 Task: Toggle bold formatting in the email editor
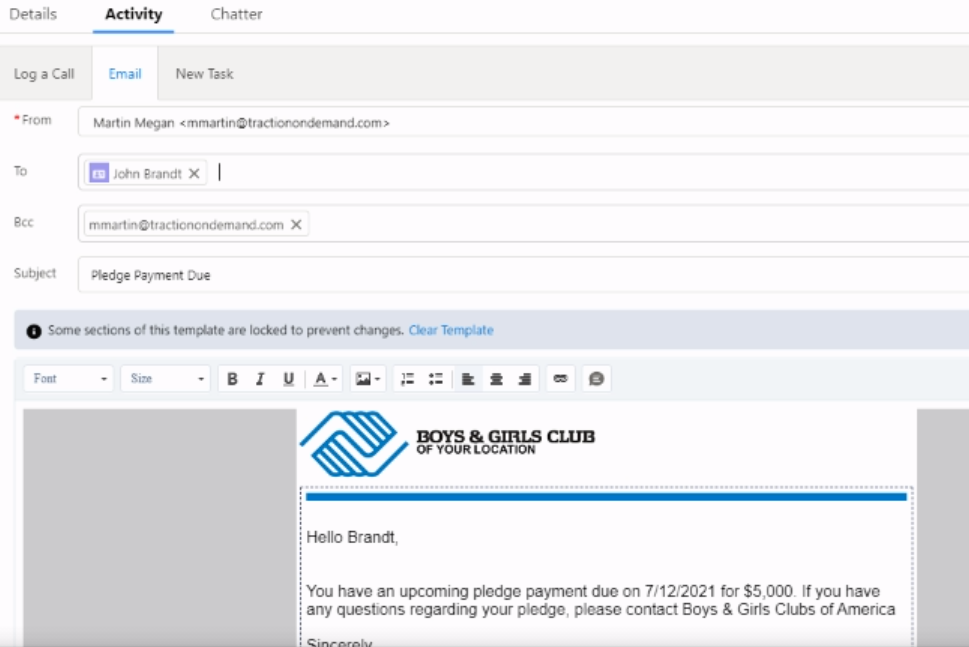[x=232, y=378]
